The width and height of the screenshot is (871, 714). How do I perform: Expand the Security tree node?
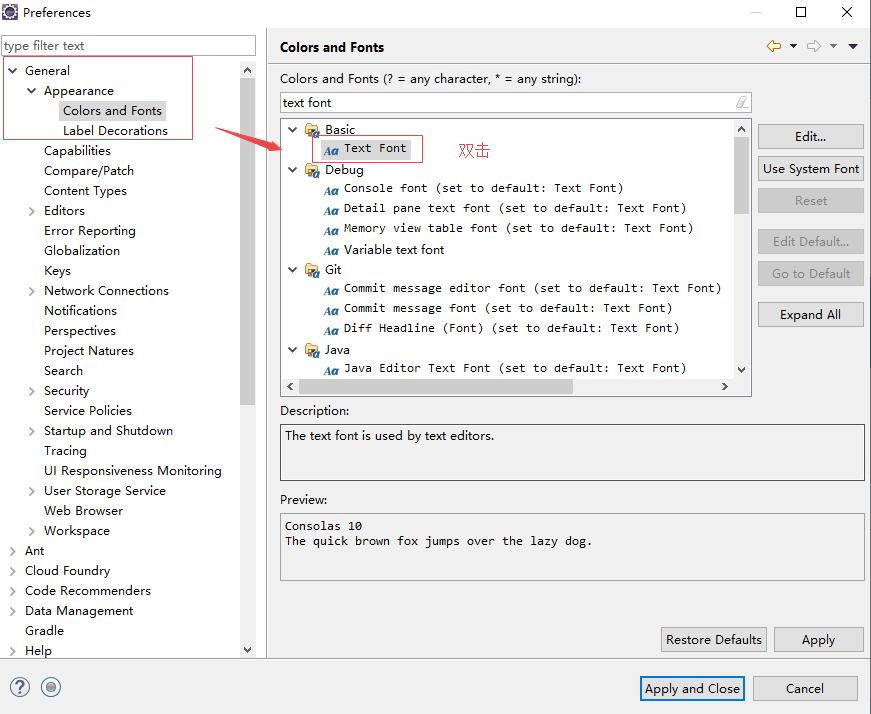32,391
